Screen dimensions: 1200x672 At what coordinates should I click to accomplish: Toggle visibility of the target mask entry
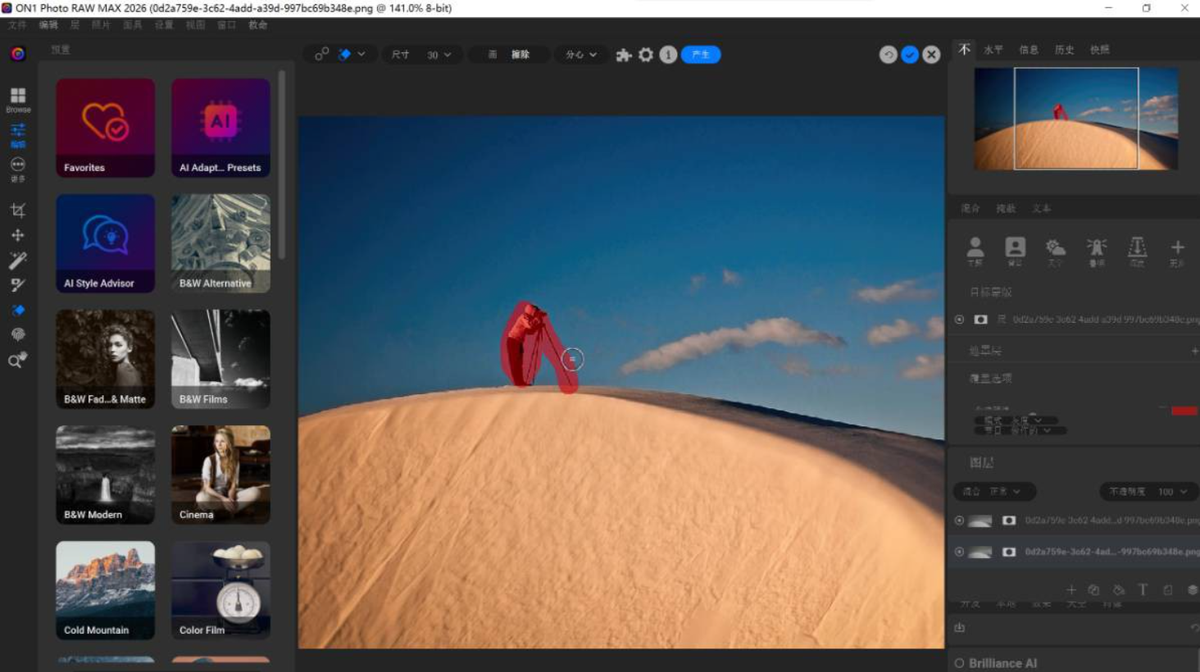(x=959, y=320)
